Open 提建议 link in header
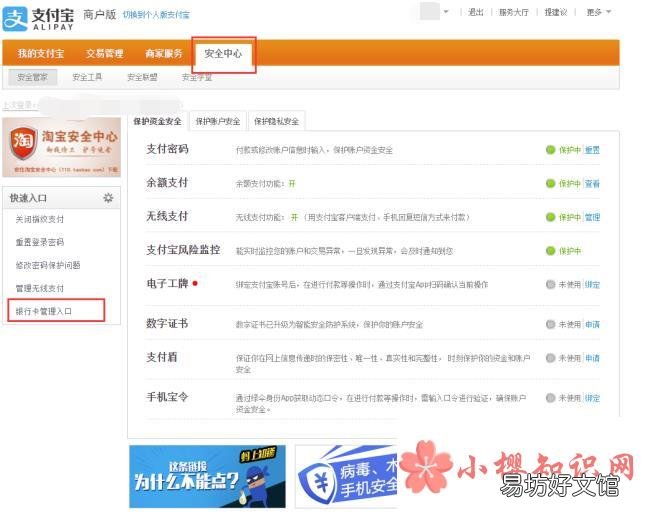Viewport: 647px width, 517px height. [x=556, y=12]
